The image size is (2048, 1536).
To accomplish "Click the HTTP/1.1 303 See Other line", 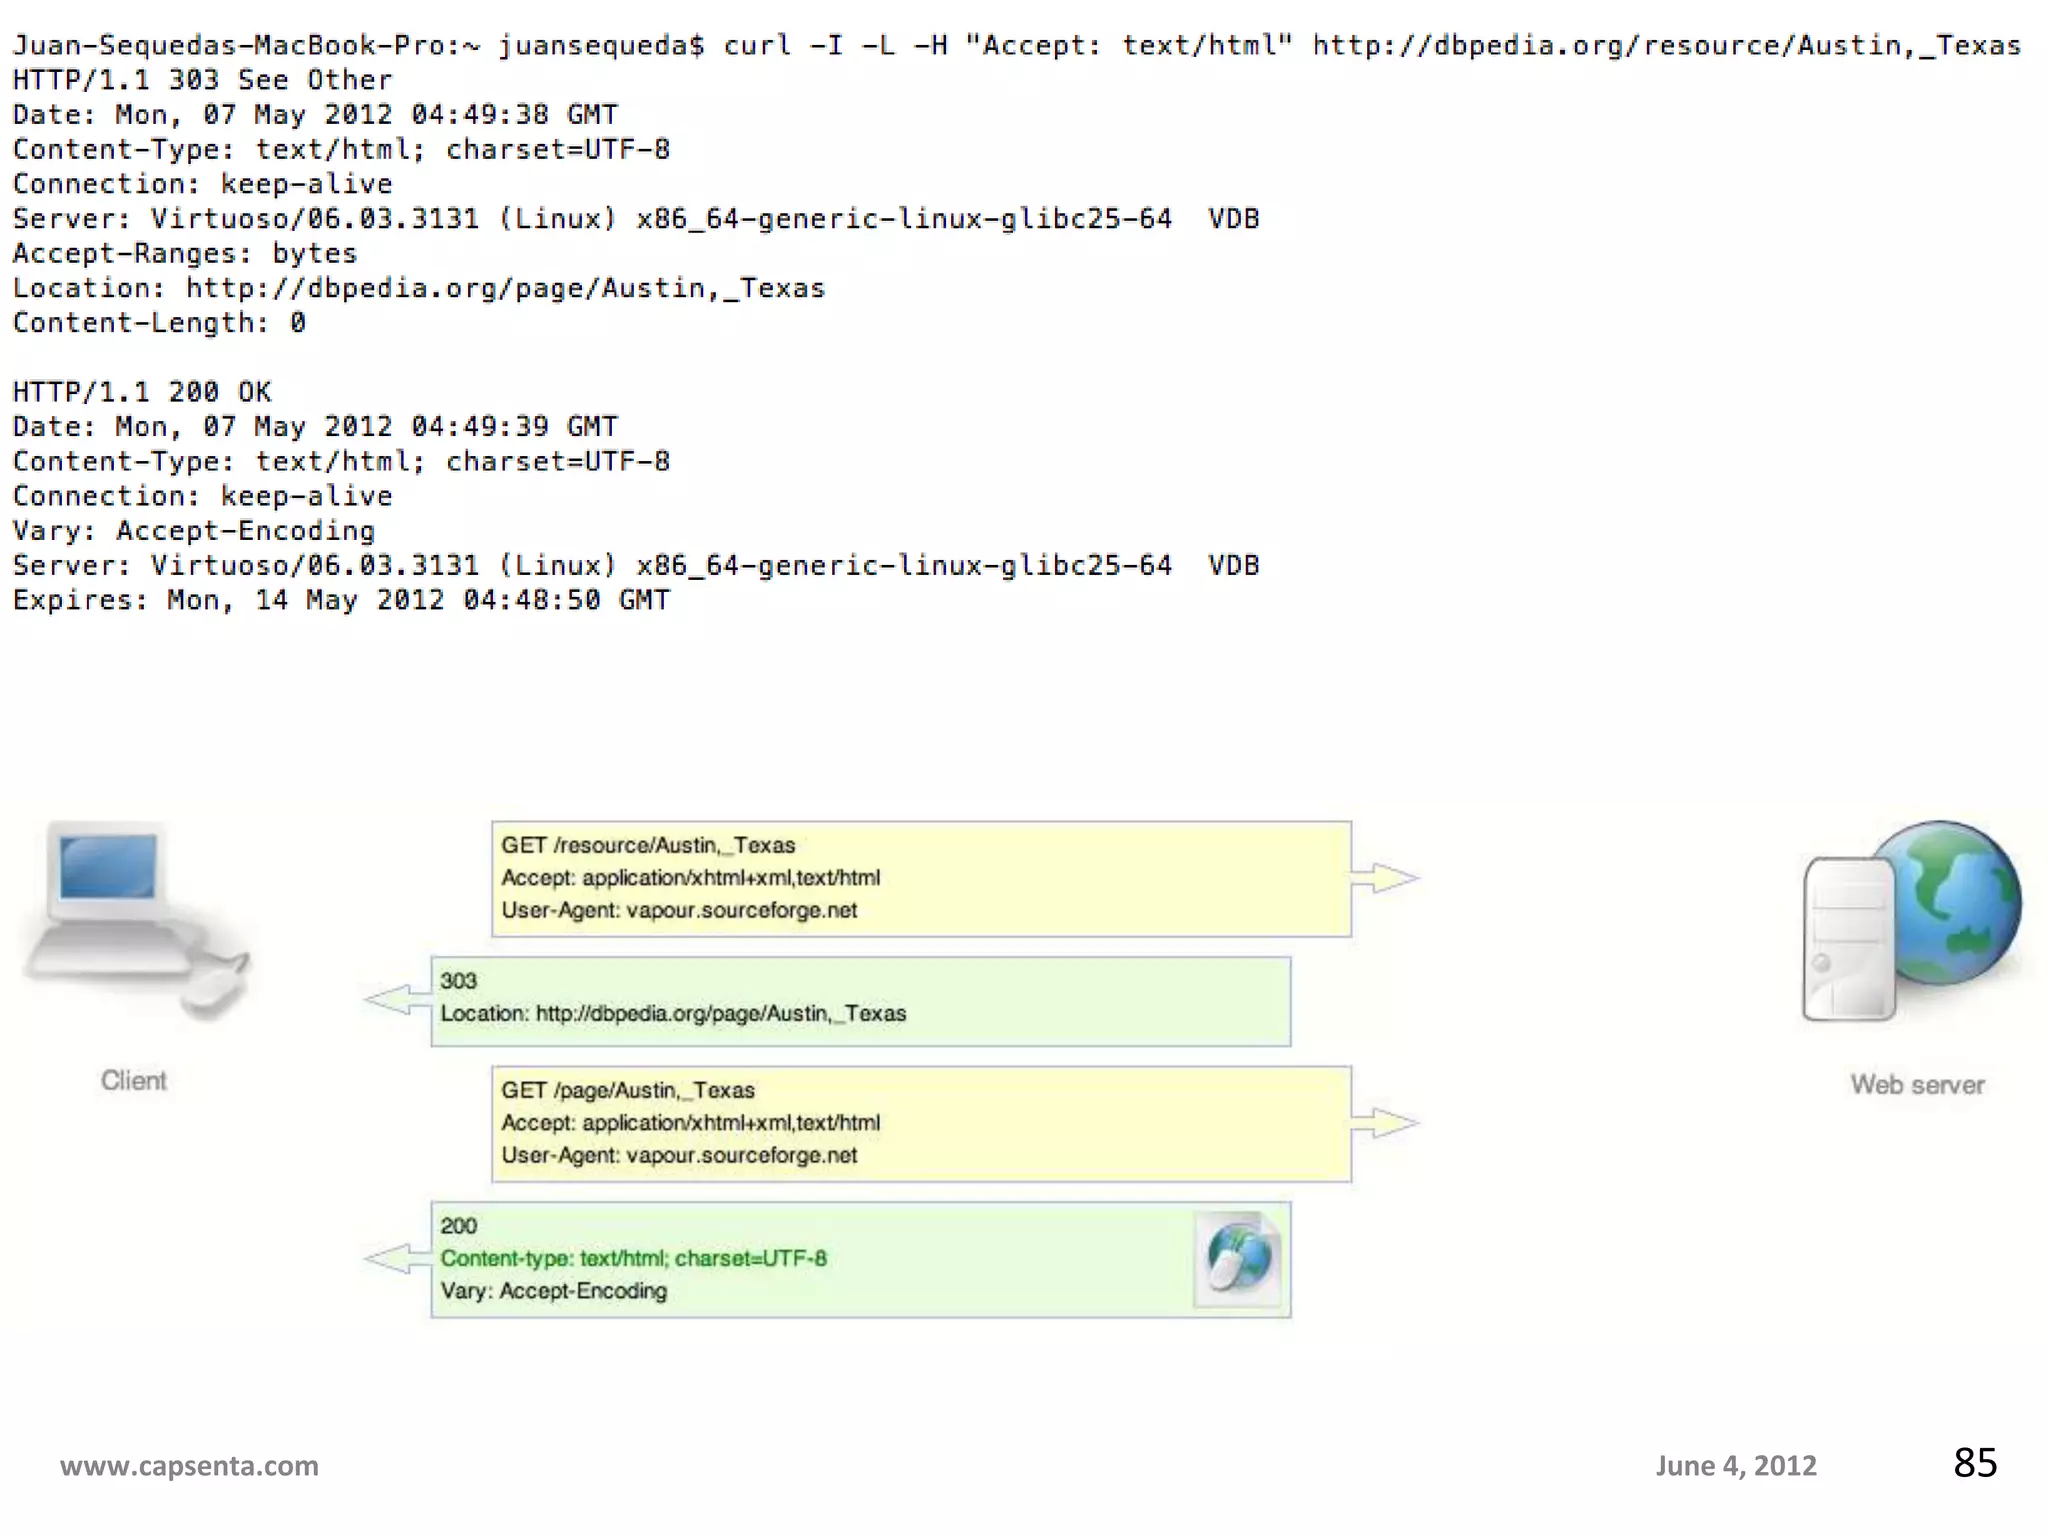I will 202,80.
